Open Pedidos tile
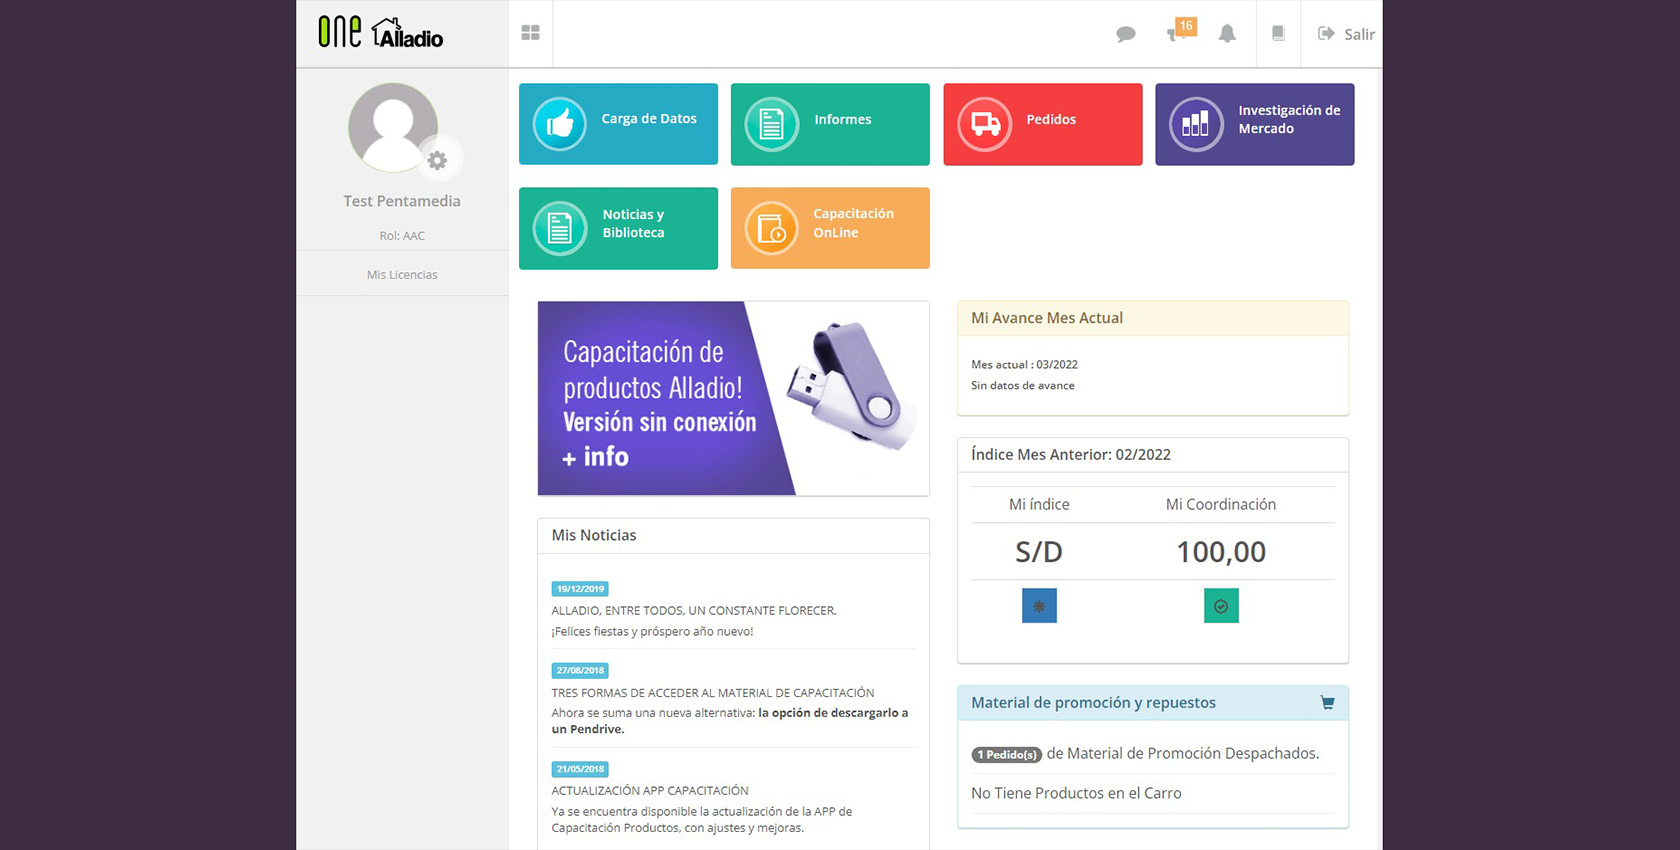Image resolution: width=1680 pixels, height=850 pixels. (1043, 124)
